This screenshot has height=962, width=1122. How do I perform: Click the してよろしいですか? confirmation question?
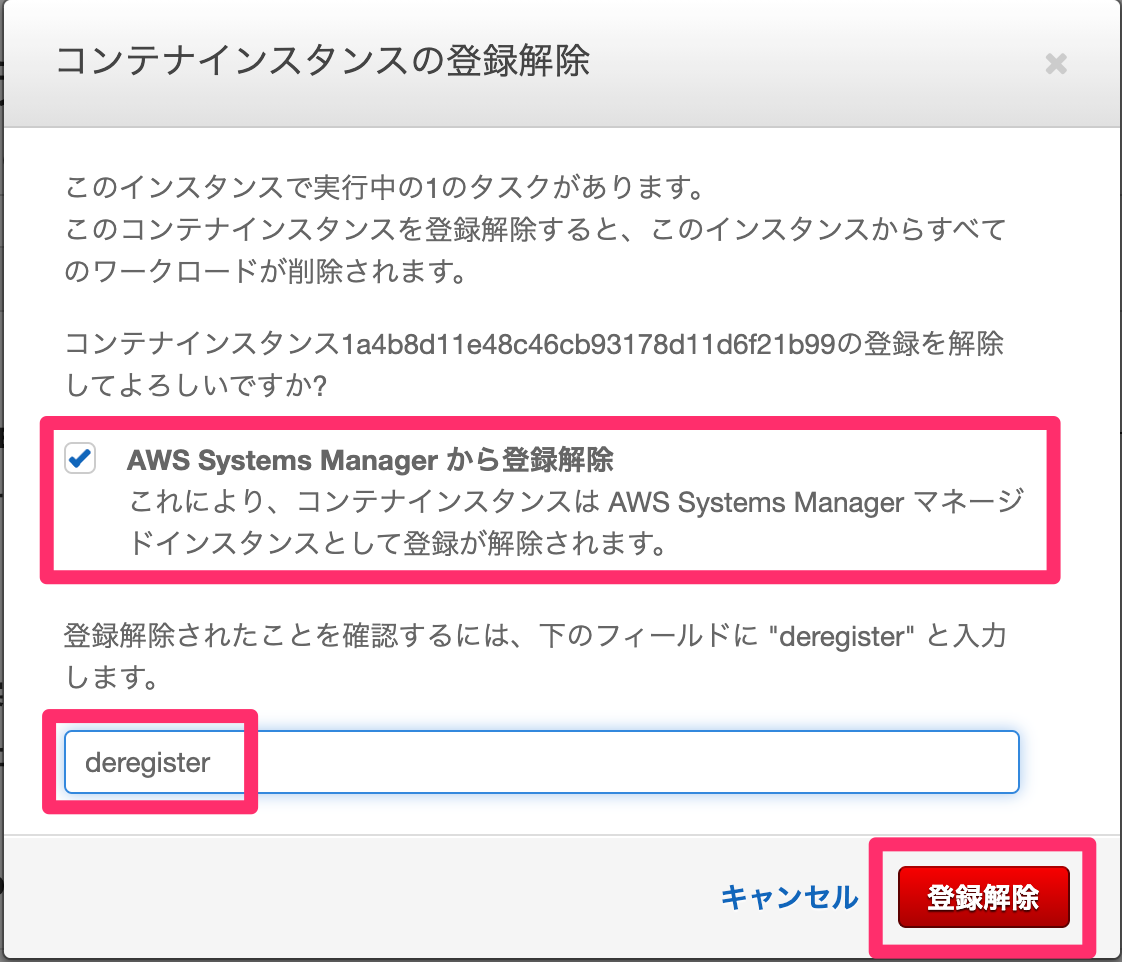196,386
